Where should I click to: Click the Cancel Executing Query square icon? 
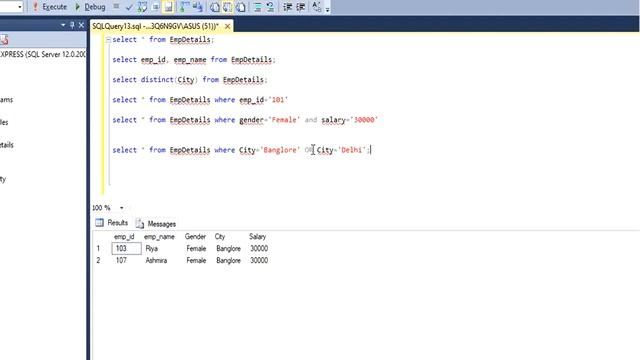tap(116, 7)
